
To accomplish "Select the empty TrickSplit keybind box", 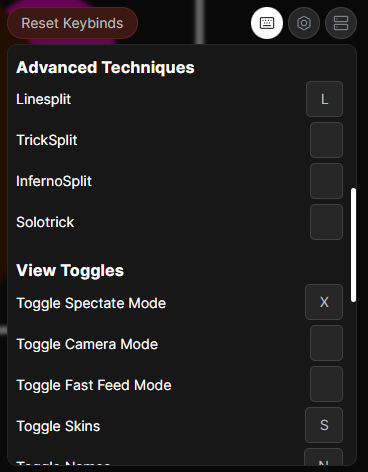I will pyautogui.click(x=326, y=140).
